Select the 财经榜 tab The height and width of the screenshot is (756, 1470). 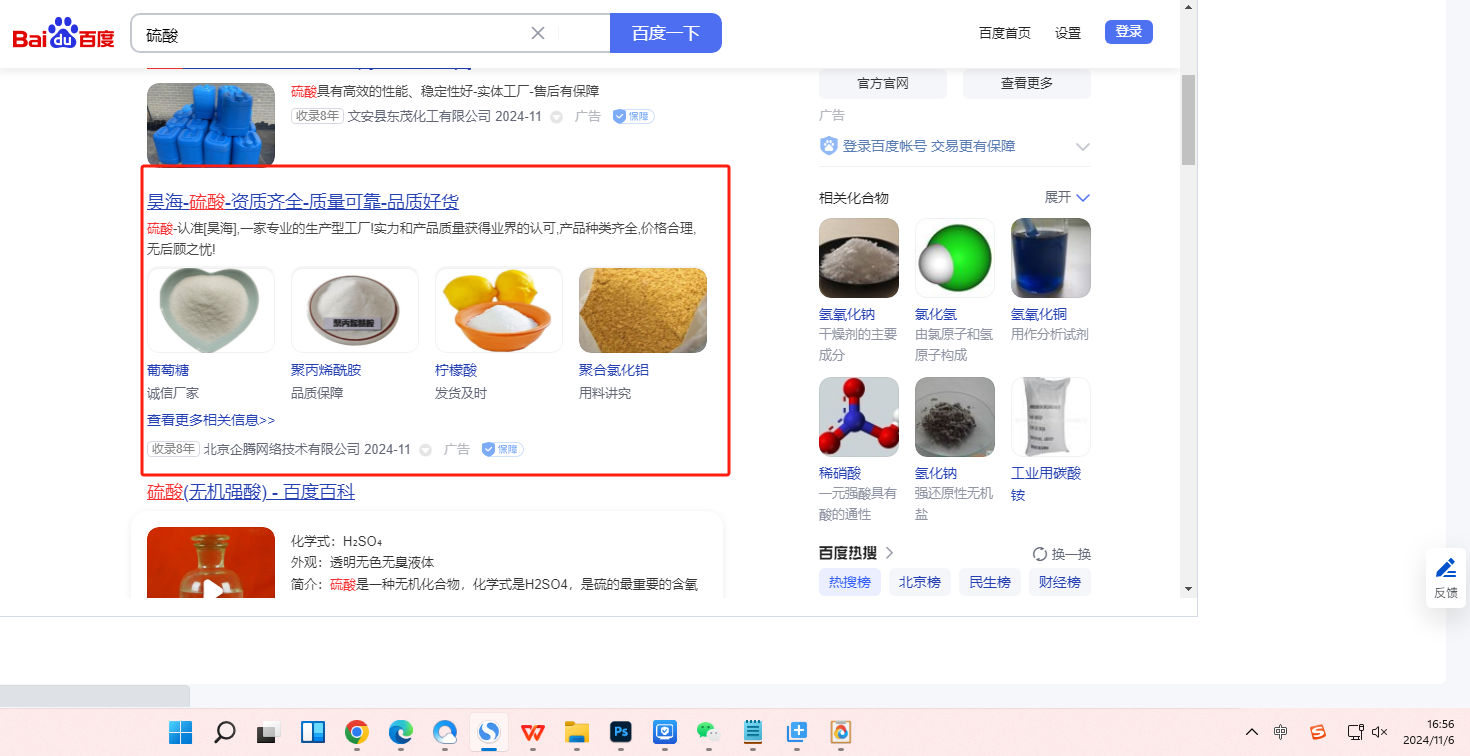pos(1060,582)
